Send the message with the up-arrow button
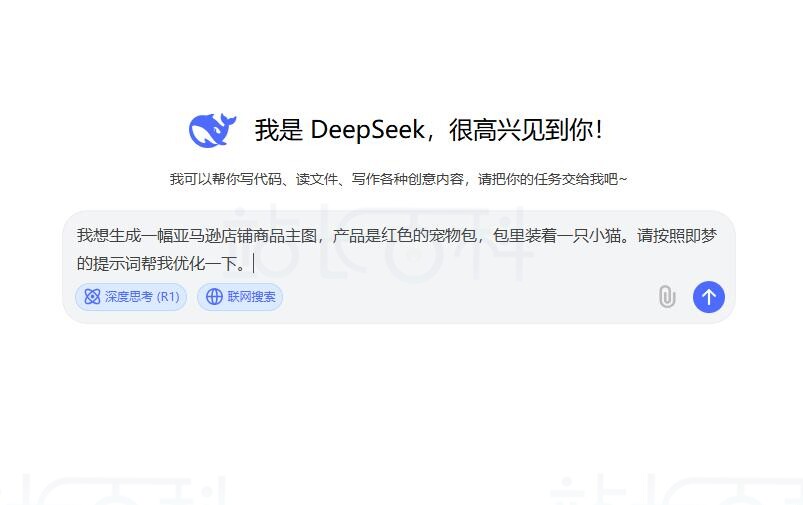 point(709,297)
